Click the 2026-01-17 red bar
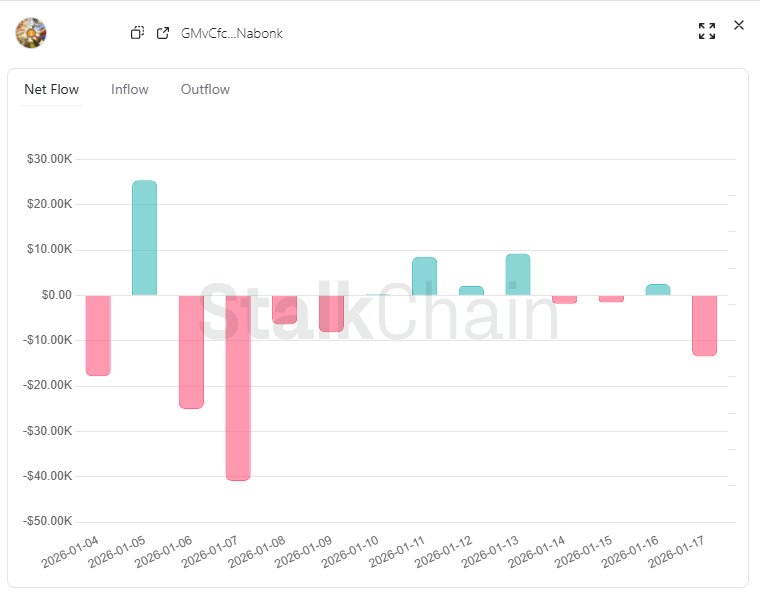Viewport: 760px width, 608px height. pyautogui.click(x=705, y=325)
